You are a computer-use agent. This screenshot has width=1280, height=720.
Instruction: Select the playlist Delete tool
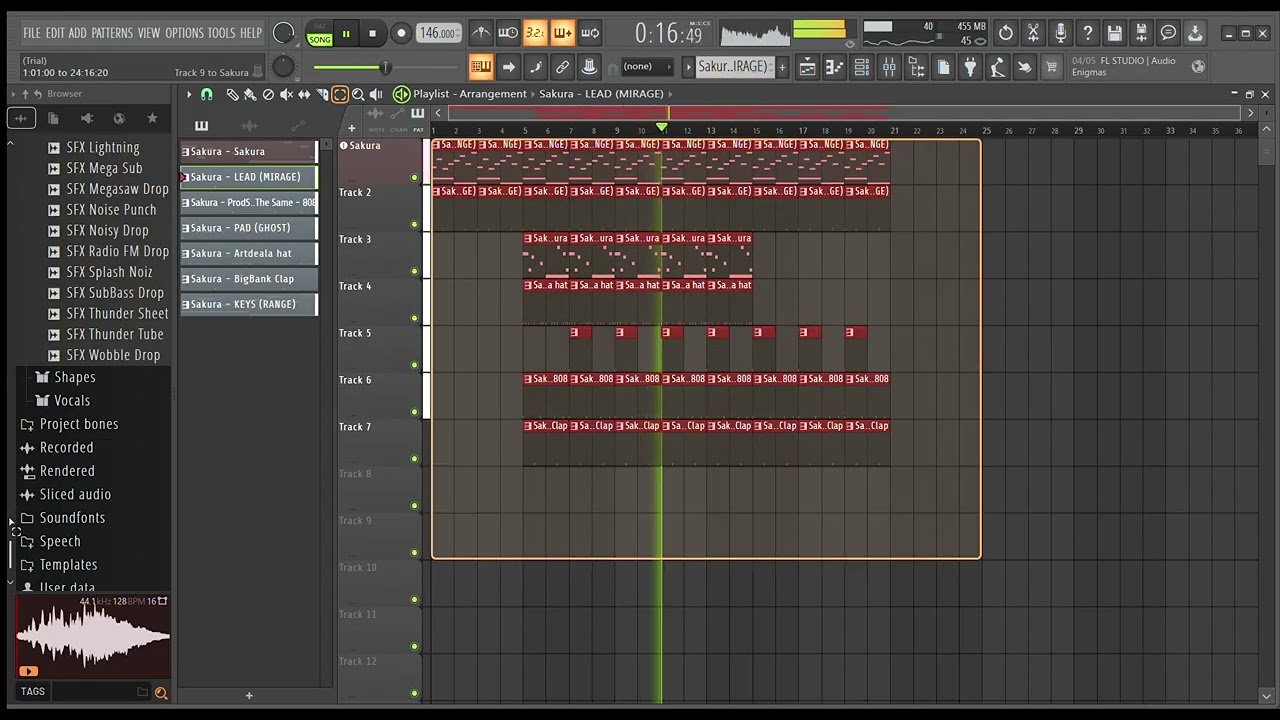(x=268, y=94)
